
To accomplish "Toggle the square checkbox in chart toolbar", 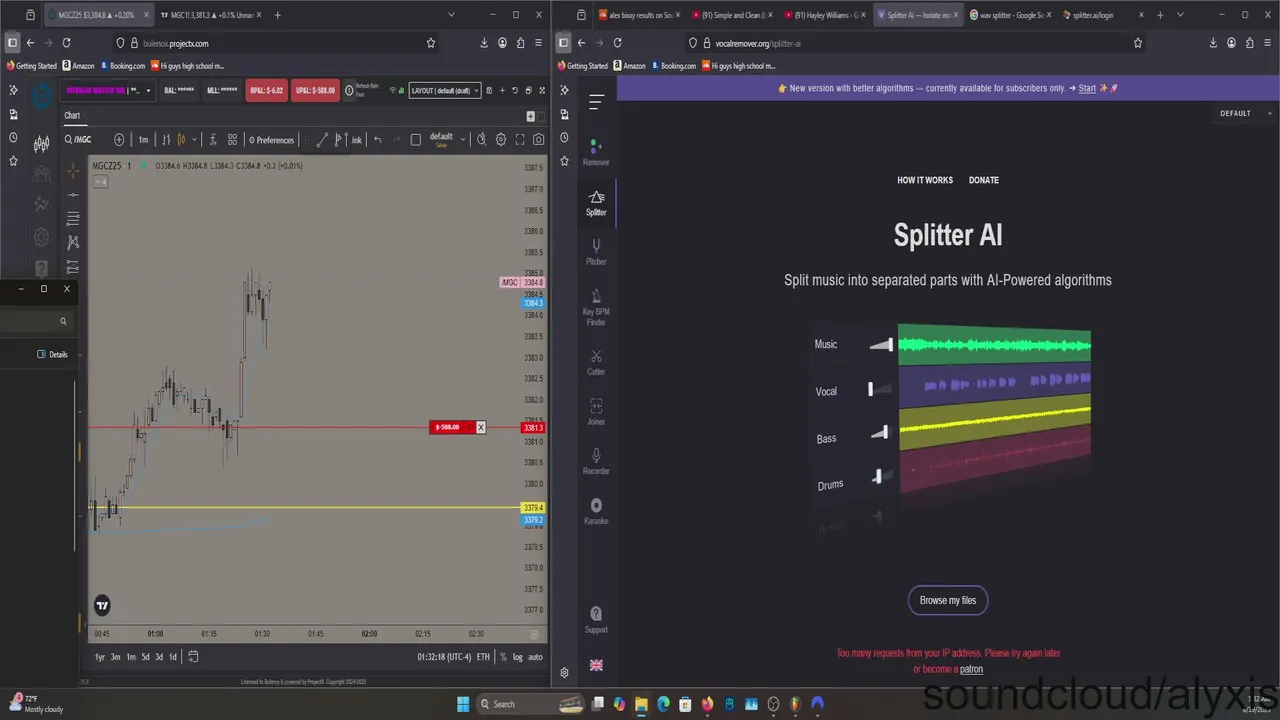I will tap(416, 140).
